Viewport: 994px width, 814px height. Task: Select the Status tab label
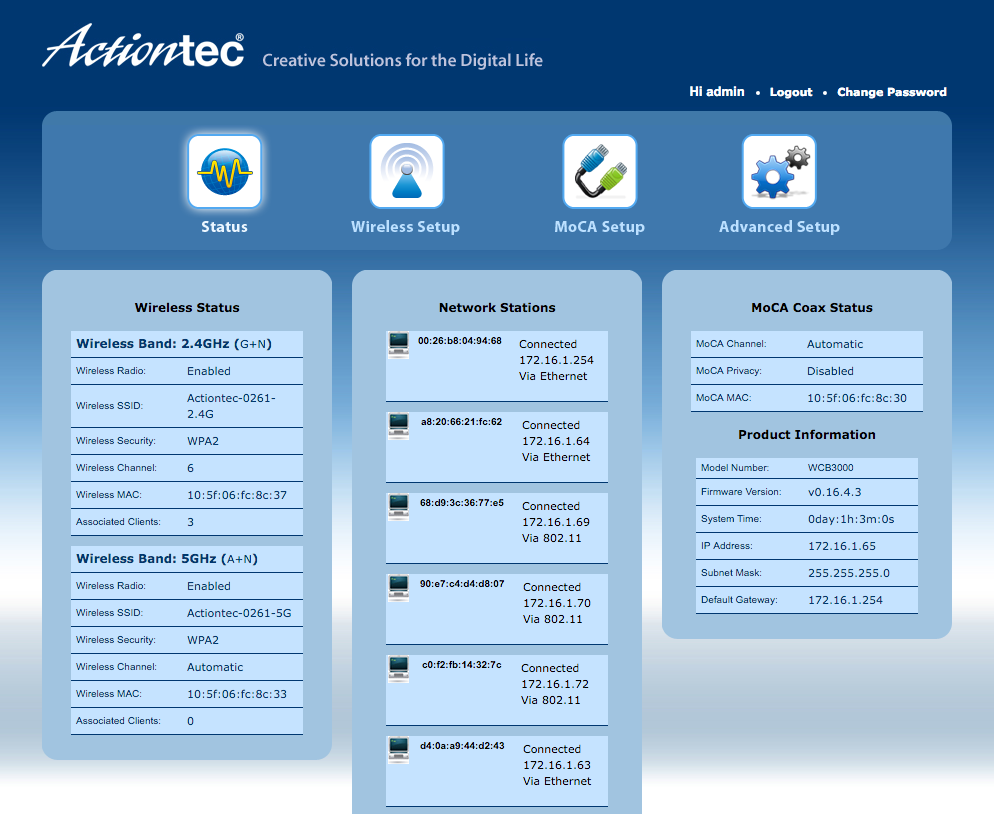(x=224, y=227)
